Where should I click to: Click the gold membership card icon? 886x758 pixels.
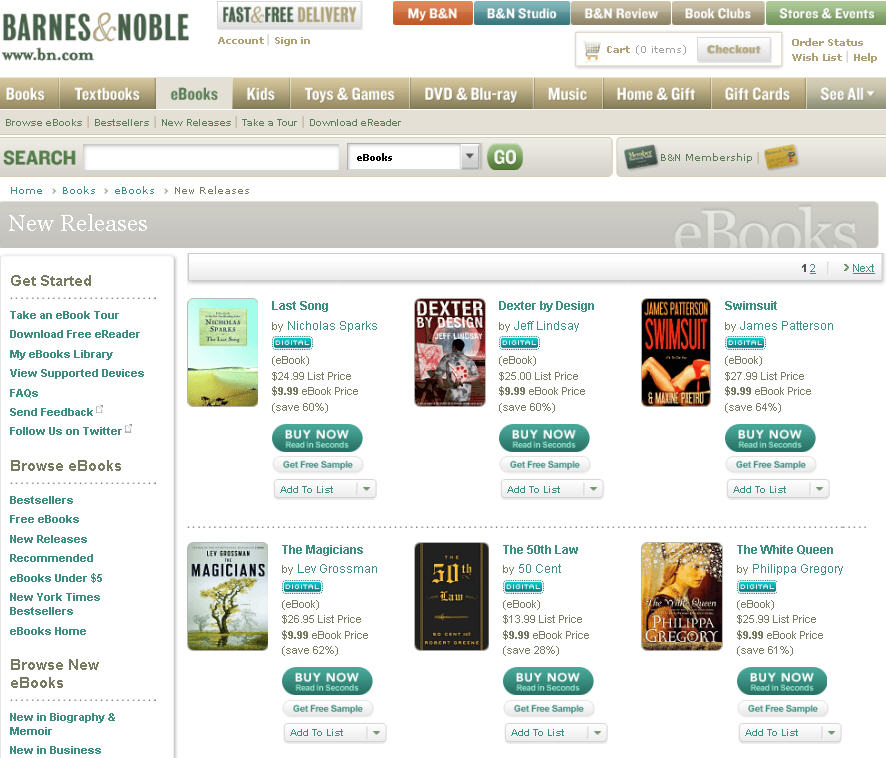click(x=780, y=157)
